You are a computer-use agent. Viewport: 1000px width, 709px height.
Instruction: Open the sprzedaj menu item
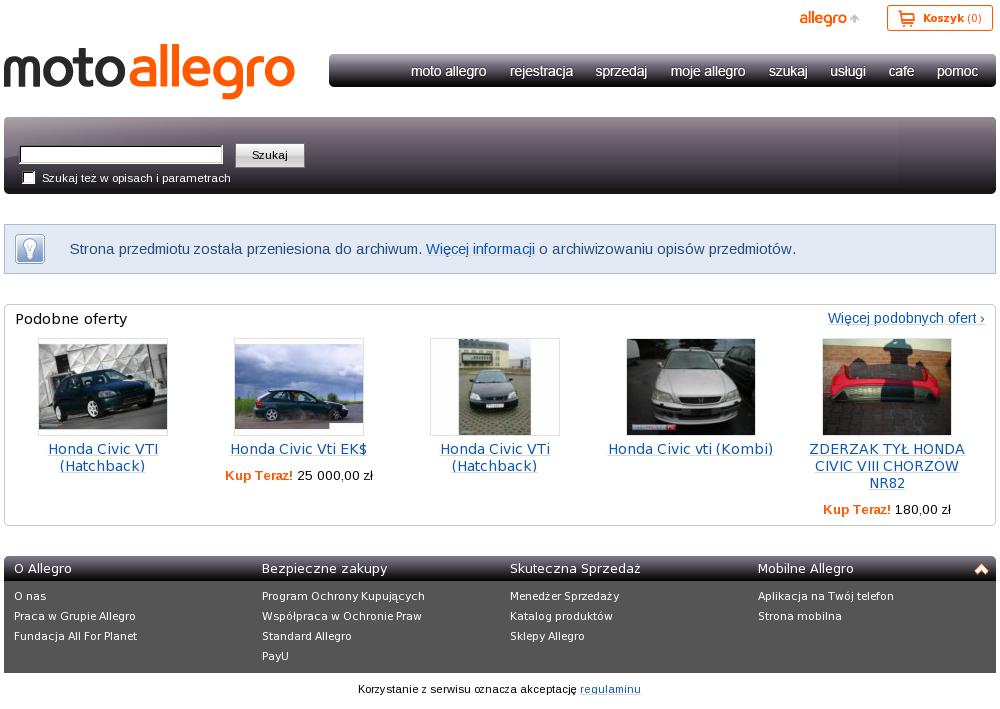coord(621,71)
